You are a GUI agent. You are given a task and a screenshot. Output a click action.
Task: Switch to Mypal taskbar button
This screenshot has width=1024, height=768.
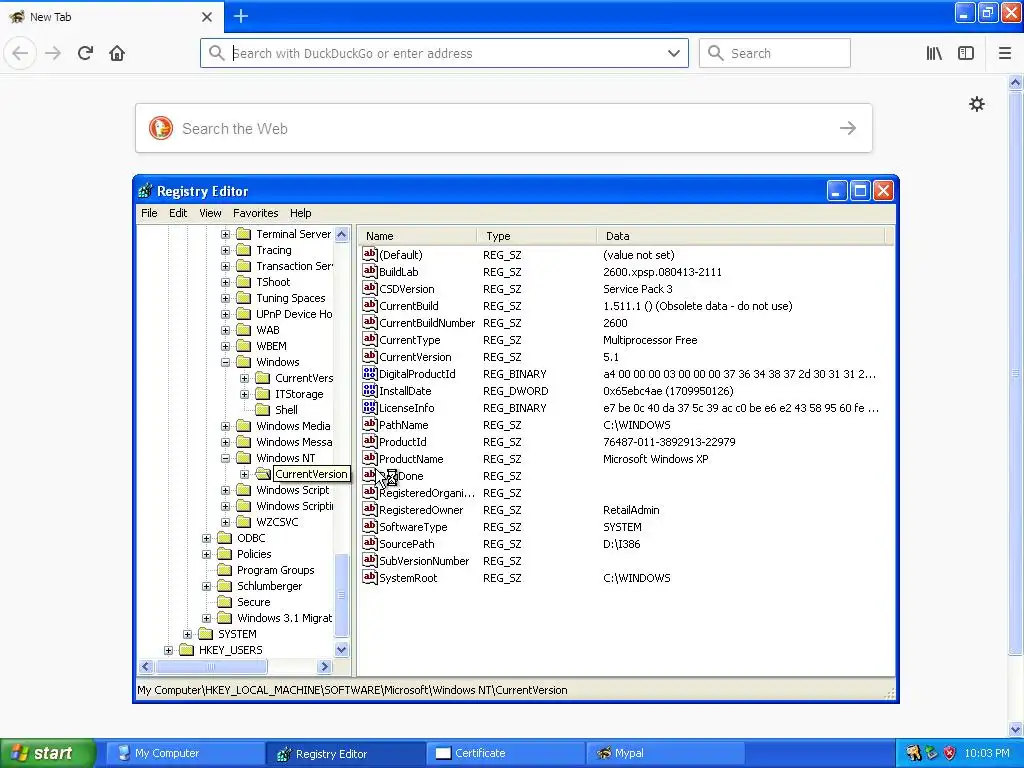[x=665, y=753]
